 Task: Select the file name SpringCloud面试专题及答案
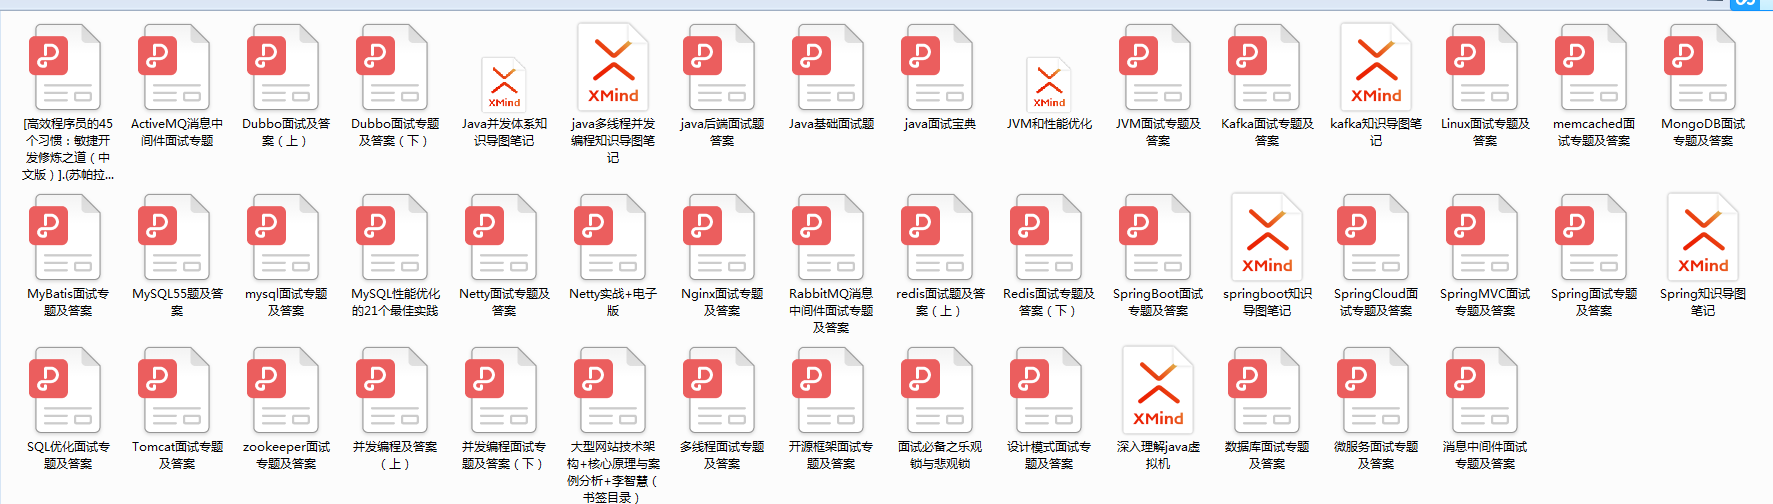click(x=1376, y=302)
